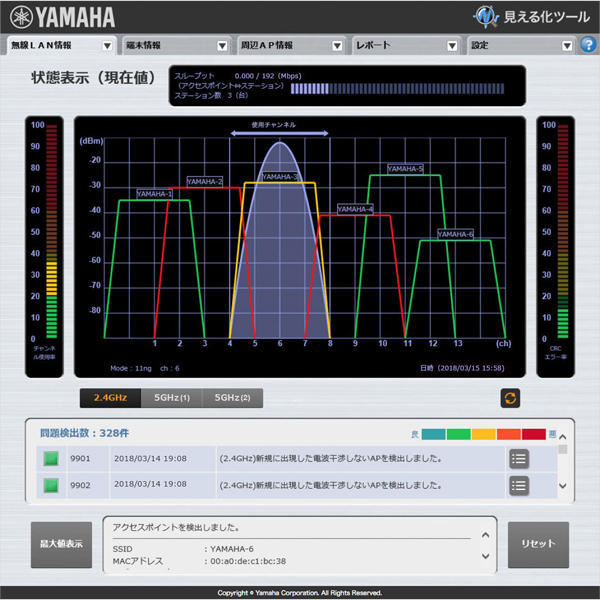This screenshot has width=600, height=600.
Task: Select the 5GHz(2) band tab
Action: coord(233,398)
